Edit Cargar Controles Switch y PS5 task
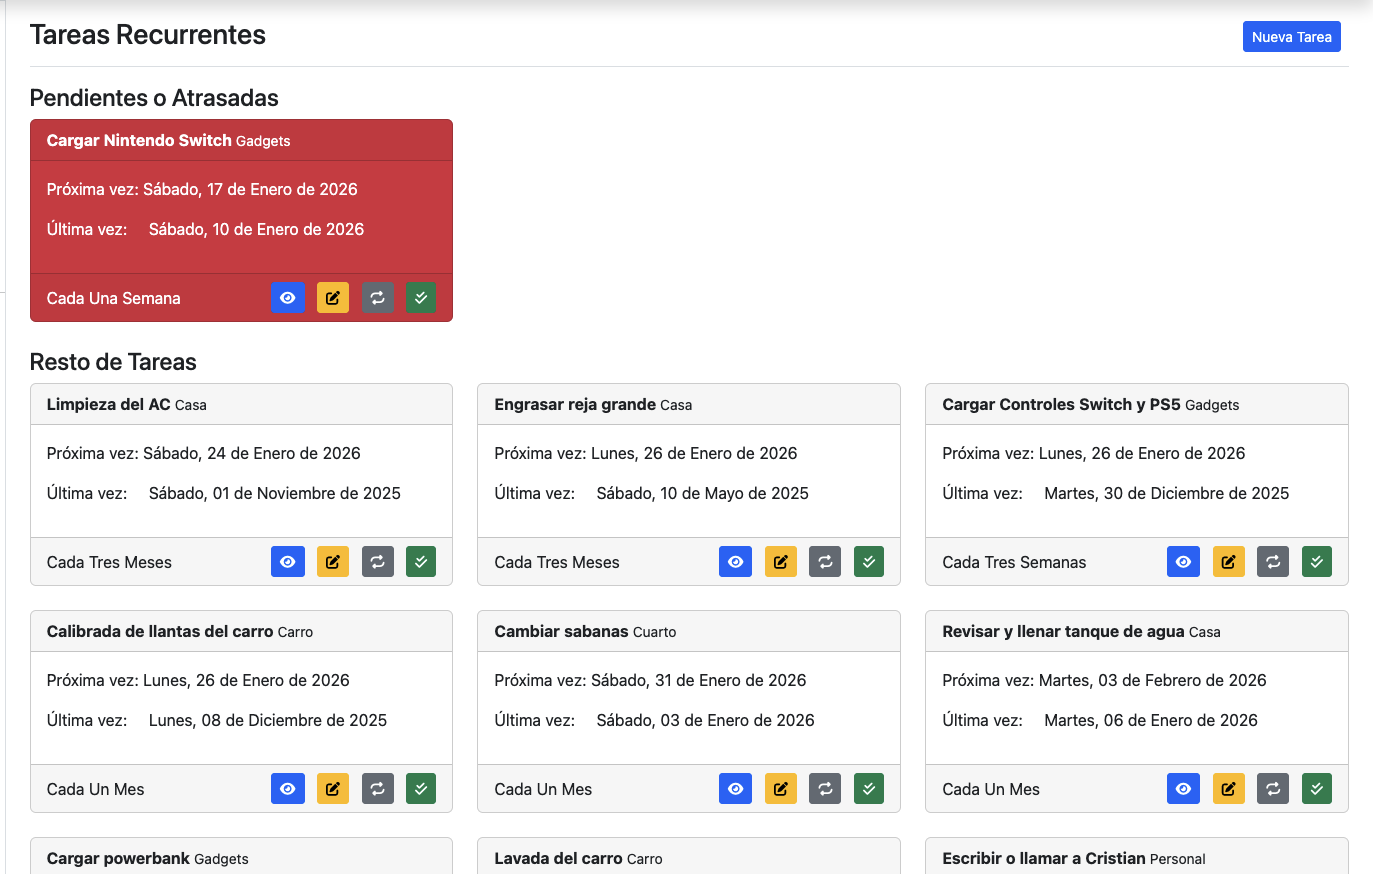Viewport: 1373px width, 874px height. pyautogui.click(x=1229, y=562)
